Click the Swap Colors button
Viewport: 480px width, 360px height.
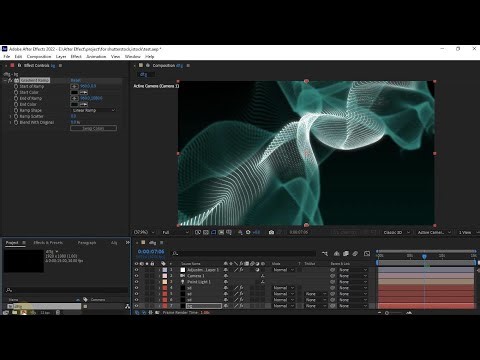[x=93, y=128]
